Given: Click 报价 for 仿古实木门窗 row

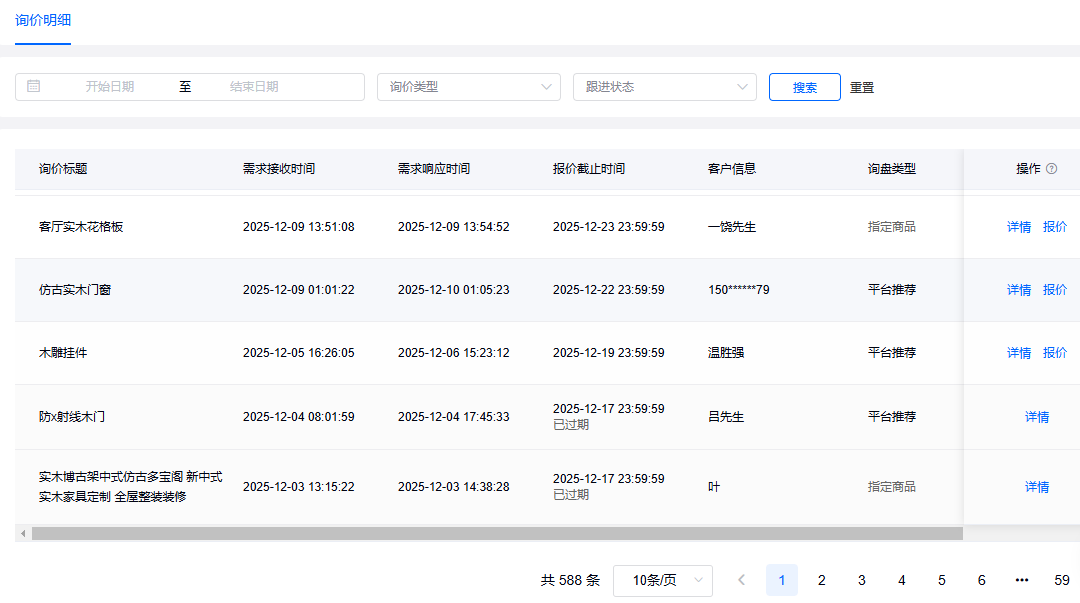Looking at the screenshot, I should click(1054, 290).
